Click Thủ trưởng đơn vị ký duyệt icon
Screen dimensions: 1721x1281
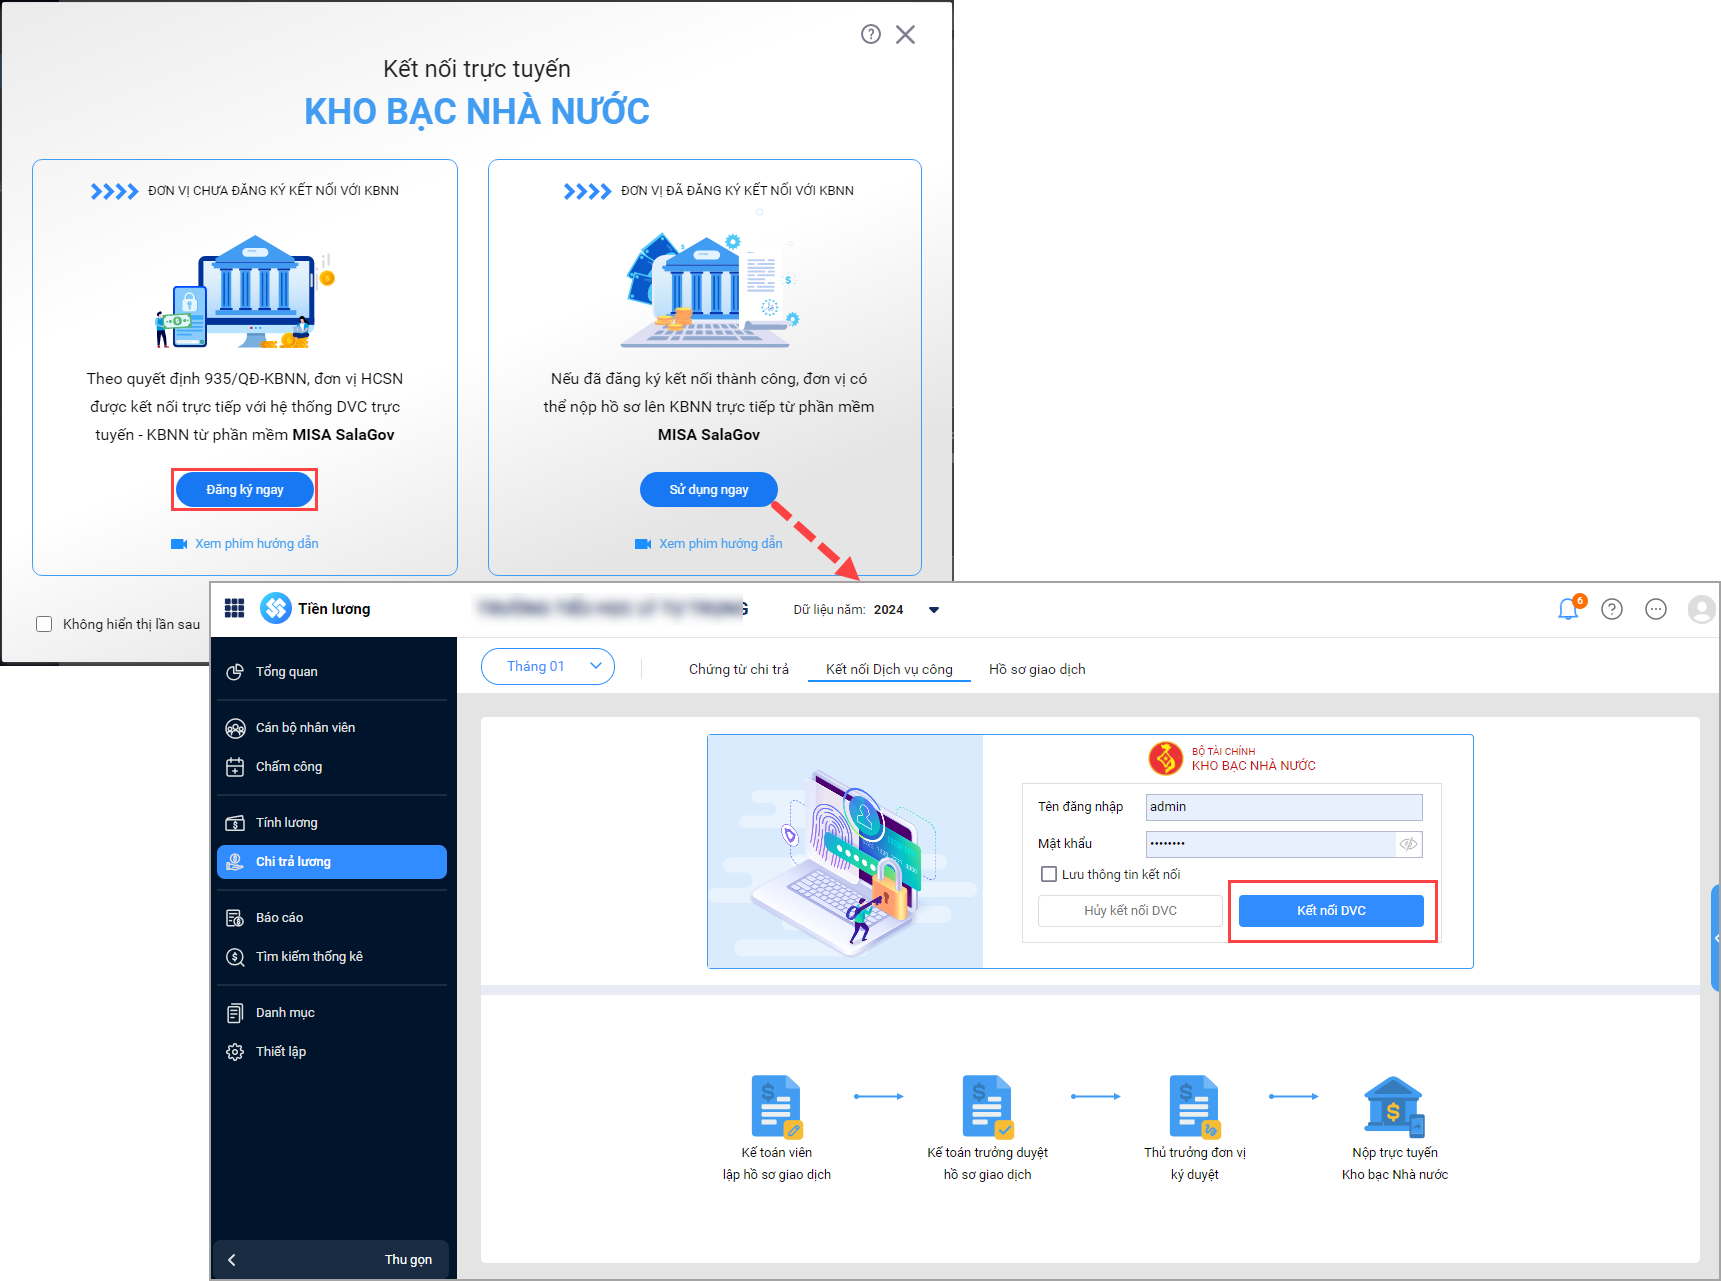1195,1107
